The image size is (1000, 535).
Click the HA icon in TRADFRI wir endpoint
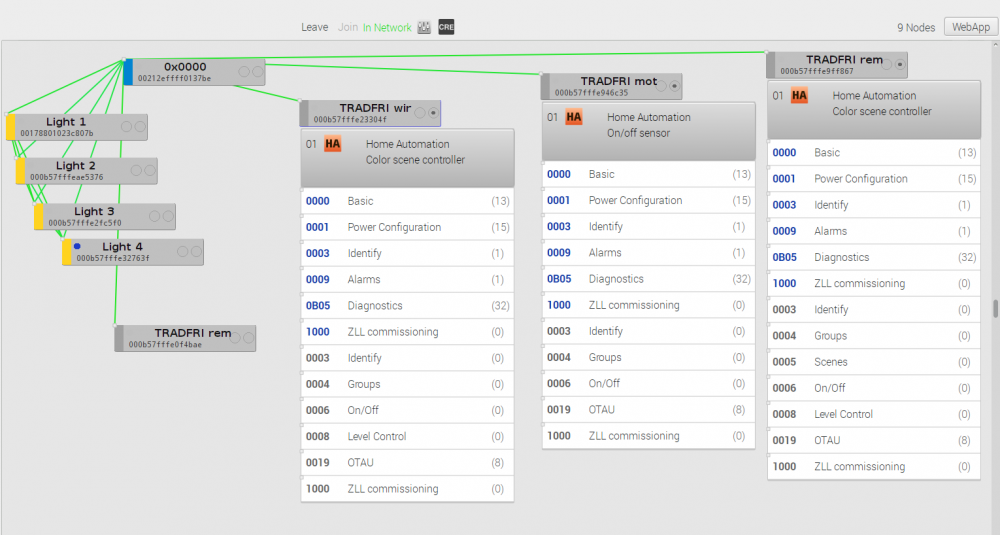[x=333, y=145]
